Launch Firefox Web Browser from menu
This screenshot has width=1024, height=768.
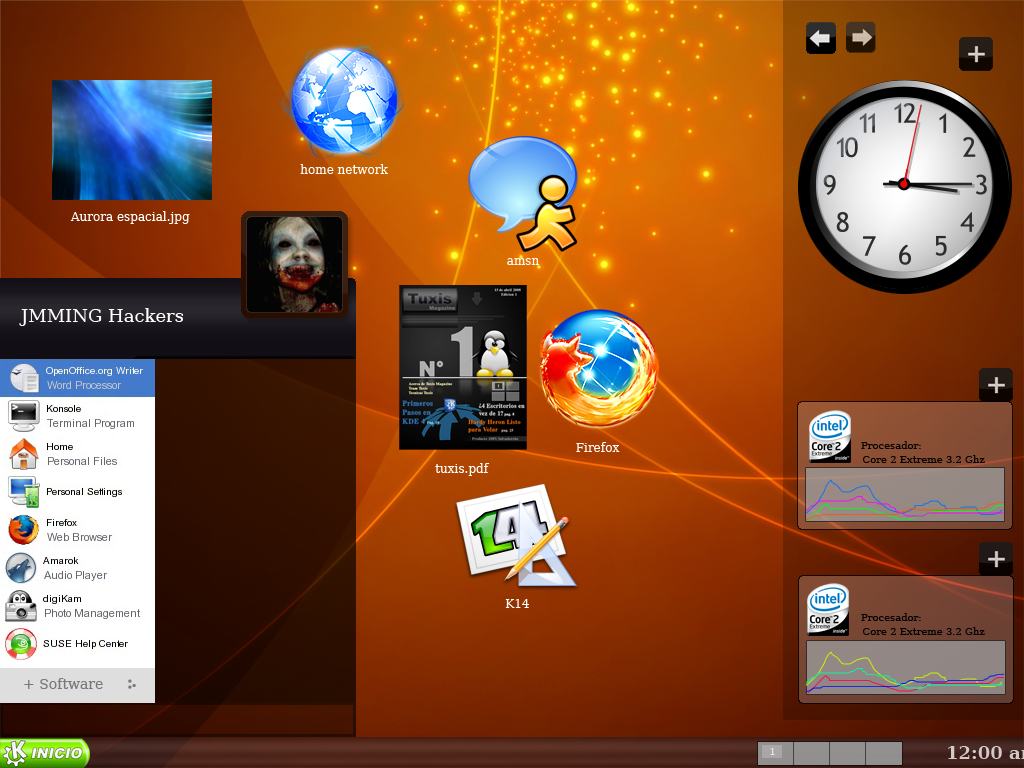click(77, 530)
